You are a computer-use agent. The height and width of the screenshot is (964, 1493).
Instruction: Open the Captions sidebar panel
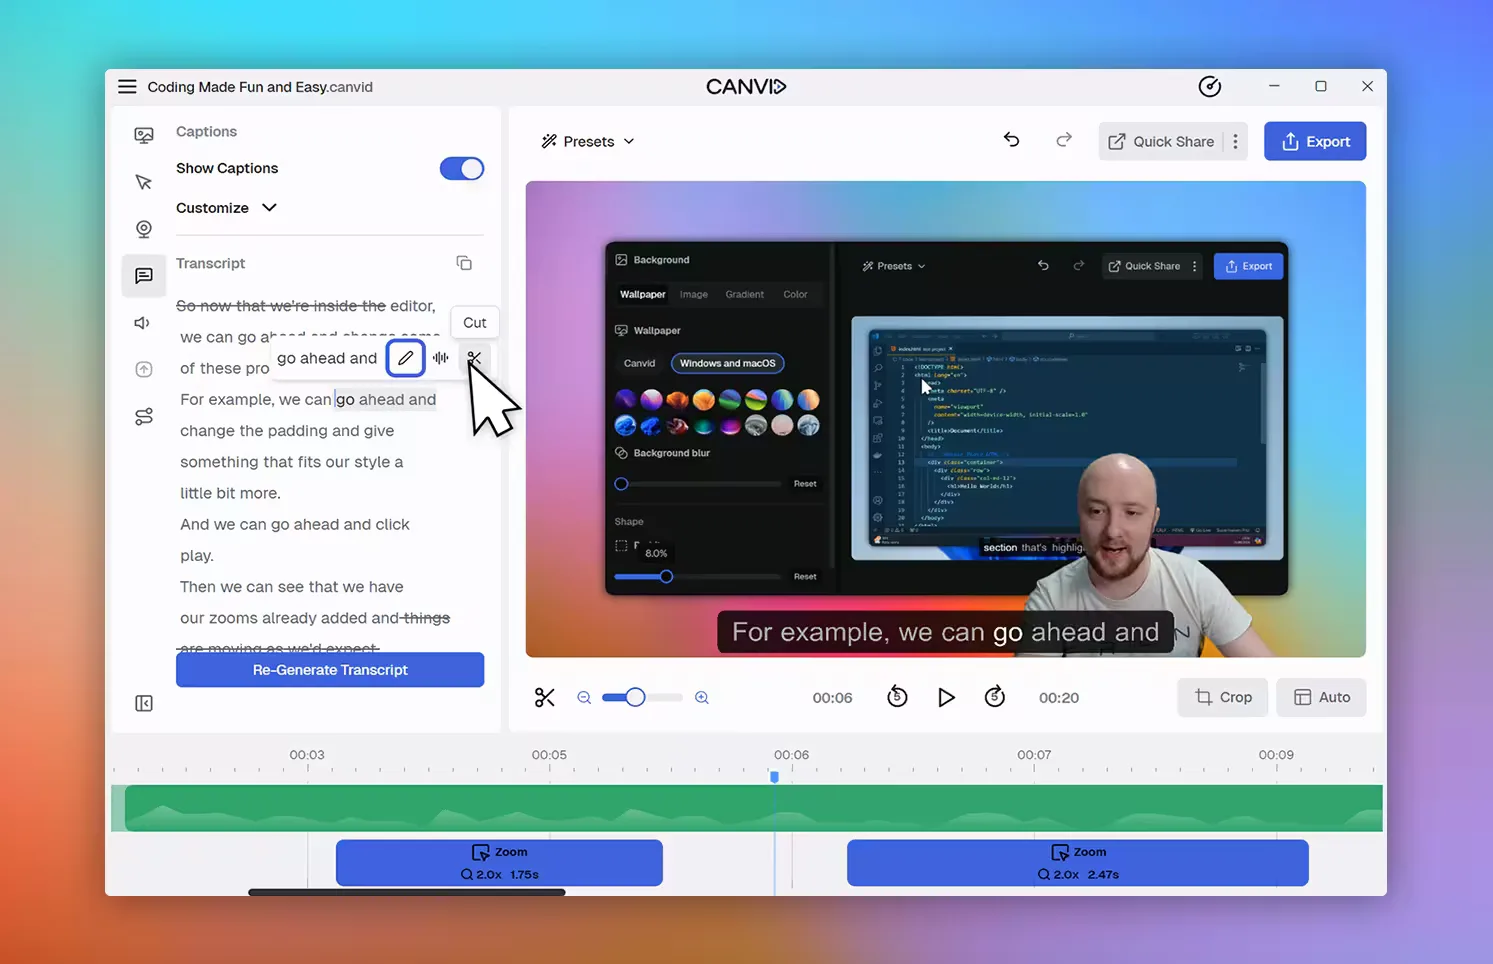click(x=144, y=276)
